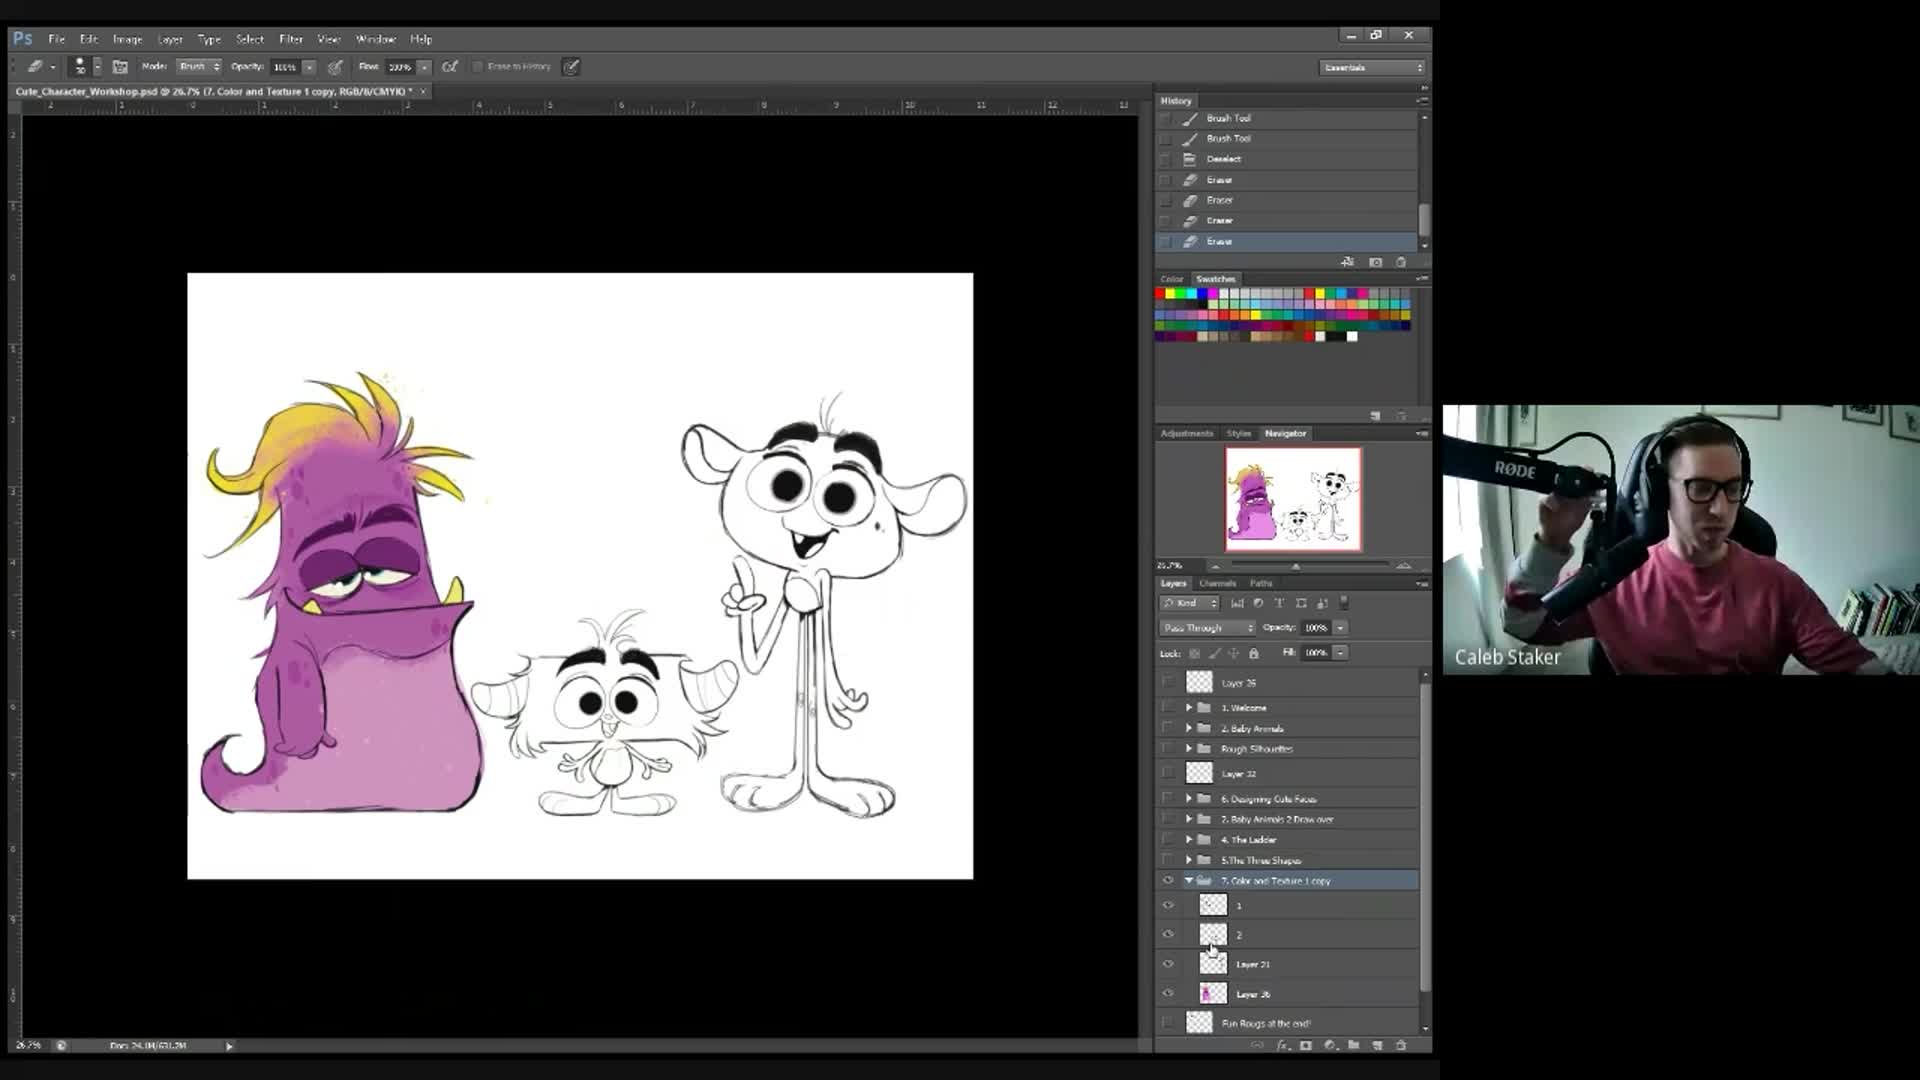Click tablet pressure controls size icon
Image resolution: width=1920 pixels, height=1080 pixels.
(x=571, y=67)
